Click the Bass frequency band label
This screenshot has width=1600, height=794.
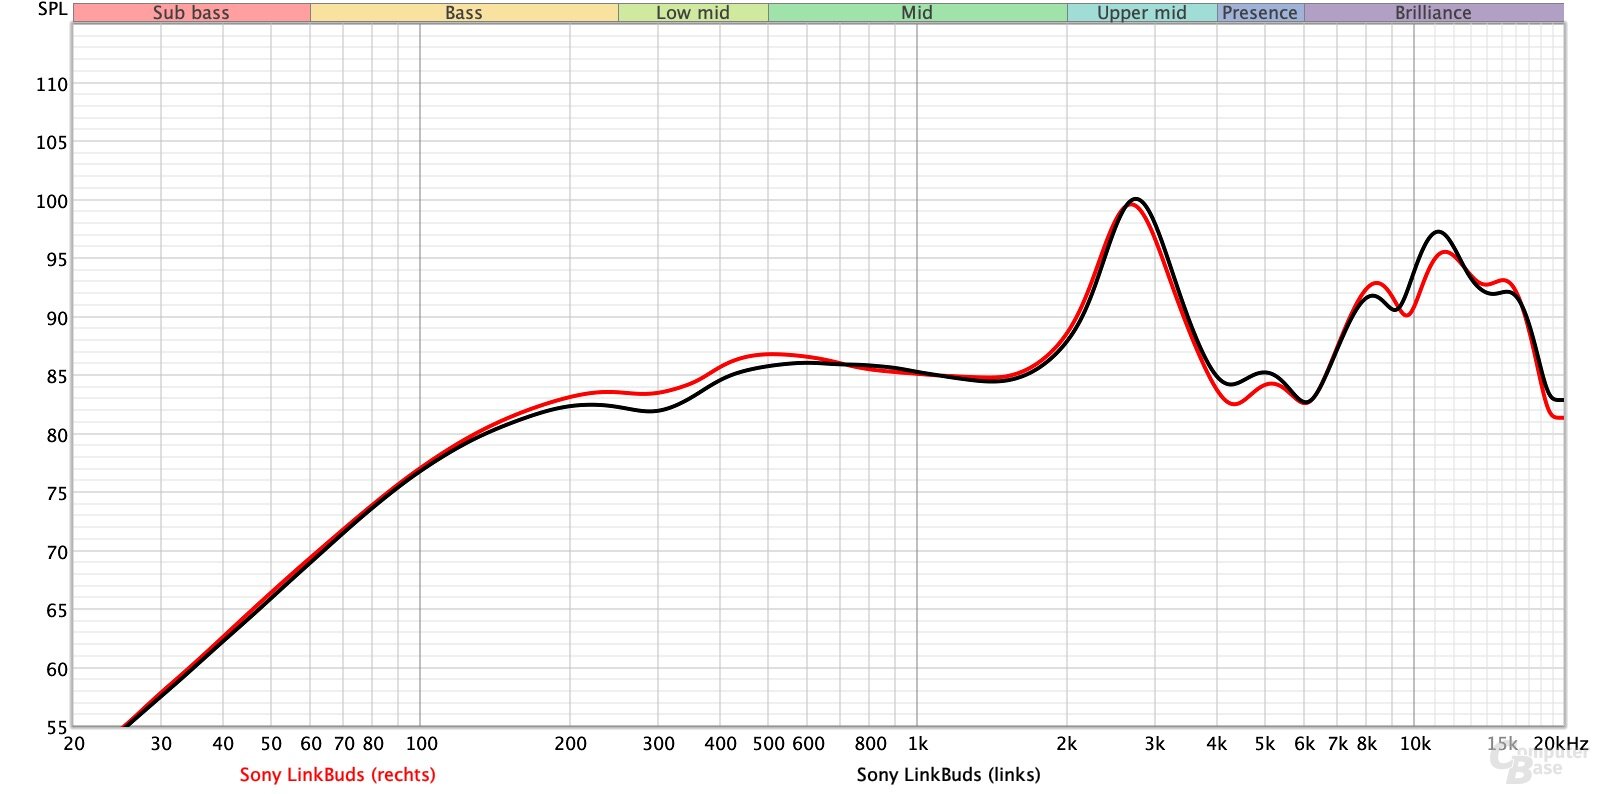click(464, 13)
